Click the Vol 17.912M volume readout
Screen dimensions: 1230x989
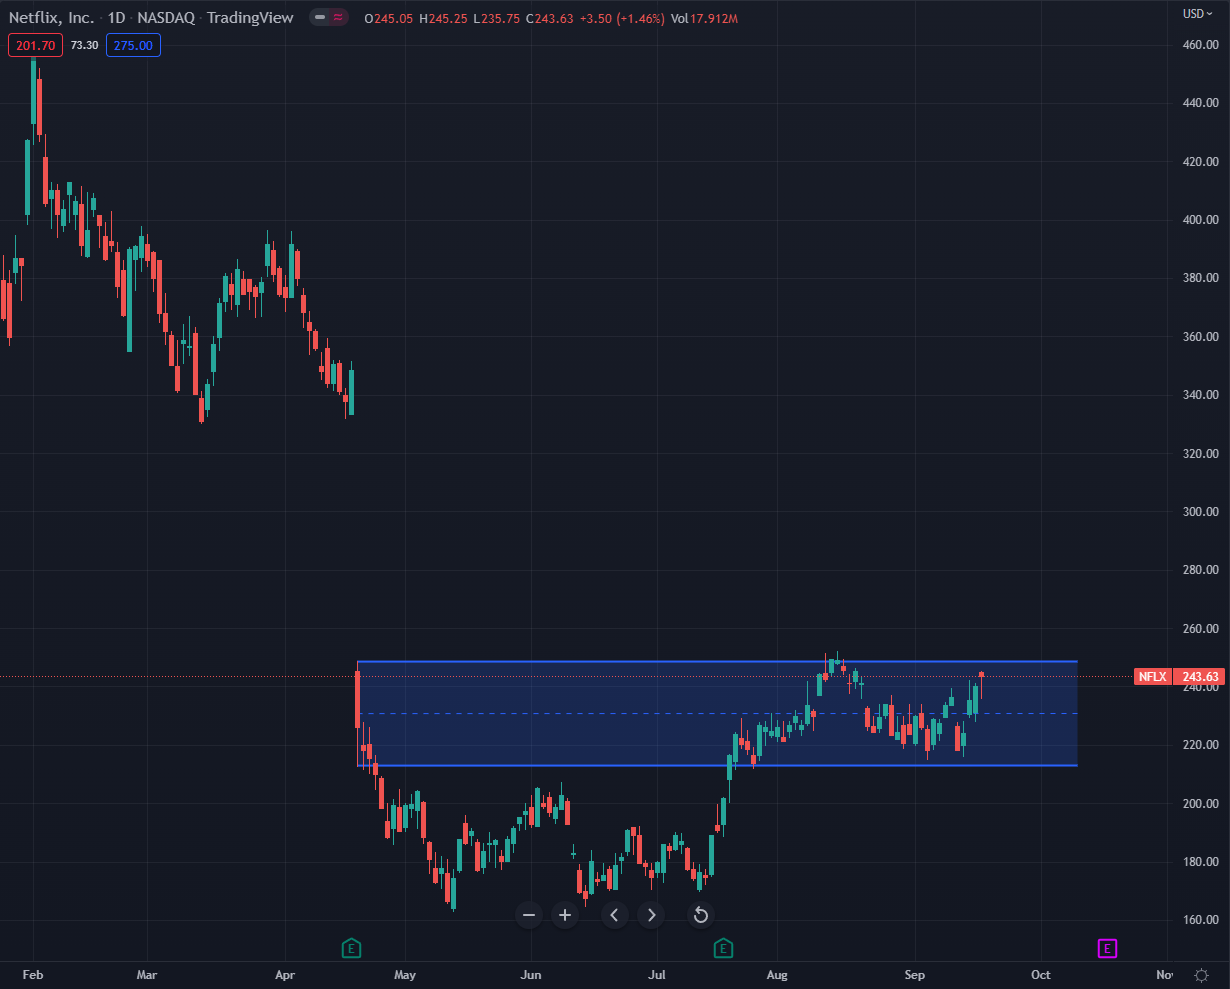point(706,18)
